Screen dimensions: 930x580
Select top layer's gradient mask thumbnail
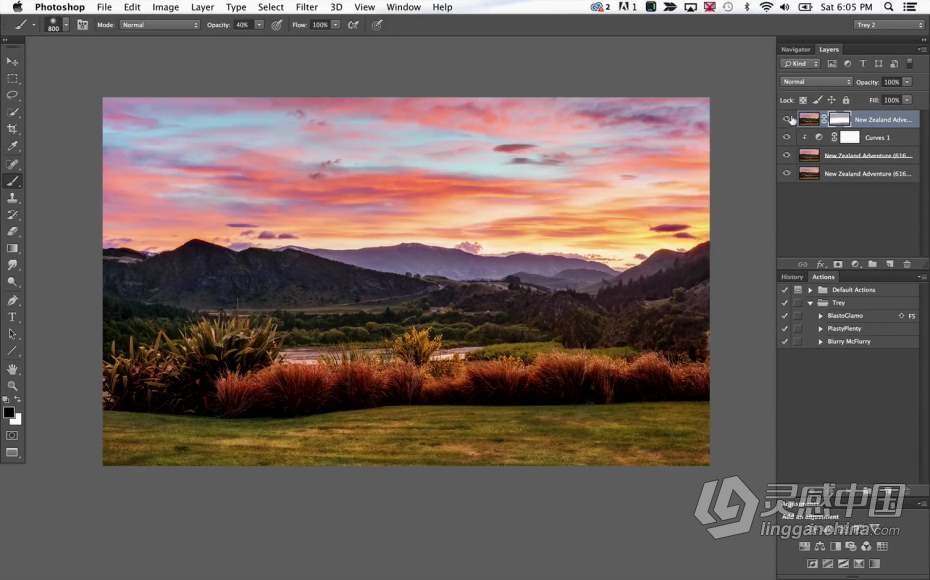tap(839, 119)
